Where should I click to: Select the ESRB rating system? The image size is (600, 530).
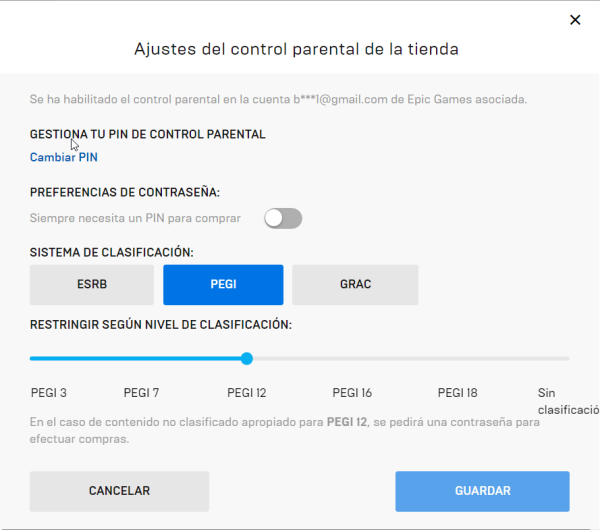point(92,285)
